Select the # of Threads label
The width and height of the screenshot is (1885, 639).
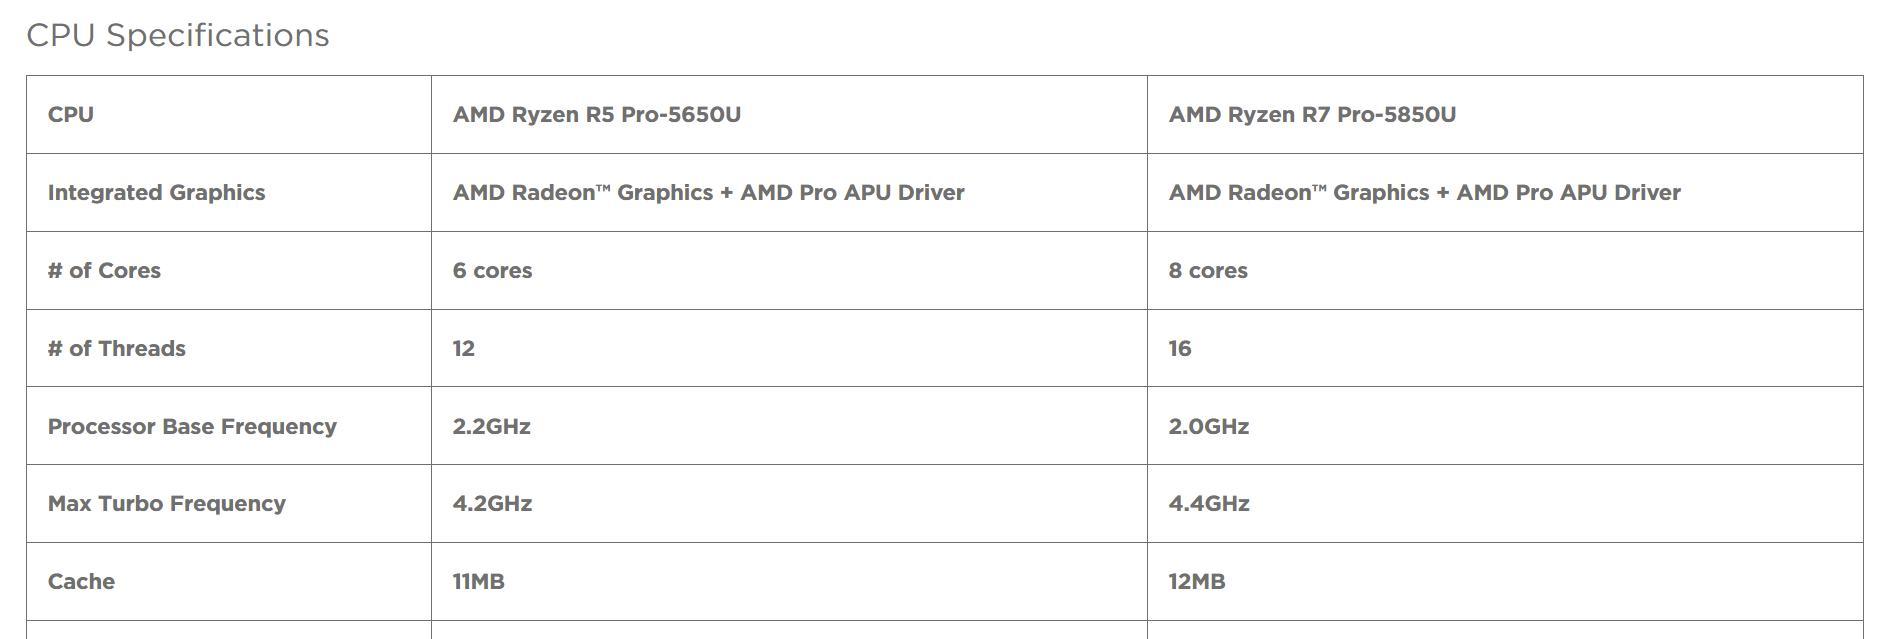point(116,348)
